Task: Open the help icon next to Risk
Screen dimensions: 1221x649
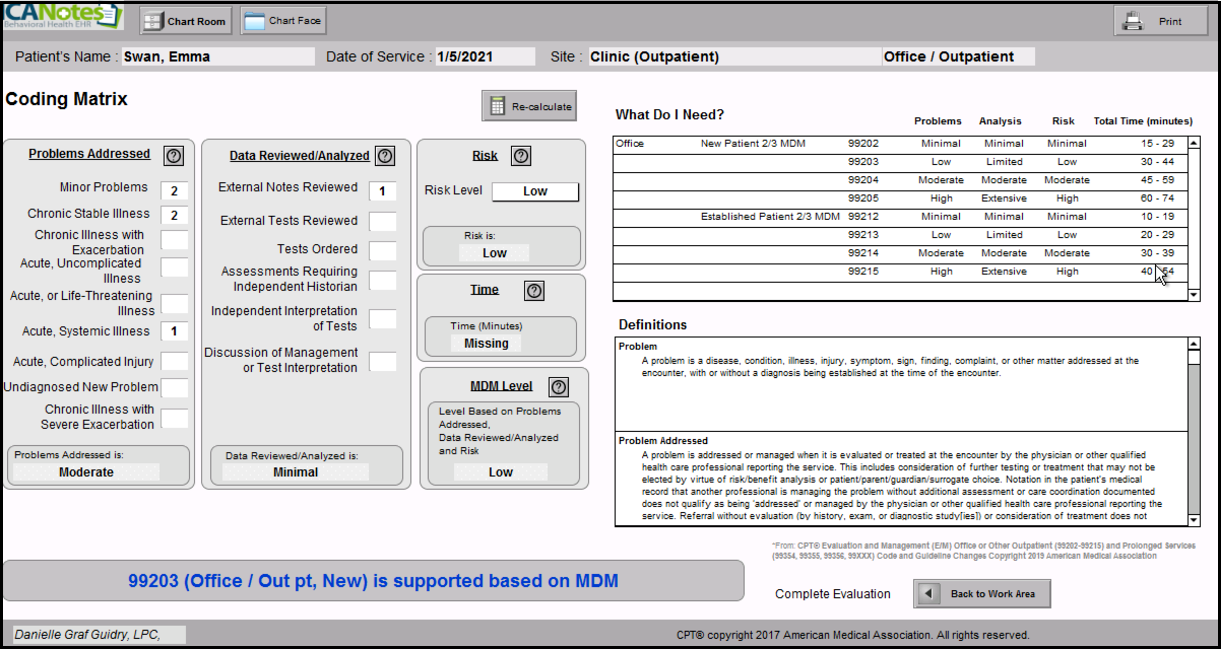Action: click(521, 156)
